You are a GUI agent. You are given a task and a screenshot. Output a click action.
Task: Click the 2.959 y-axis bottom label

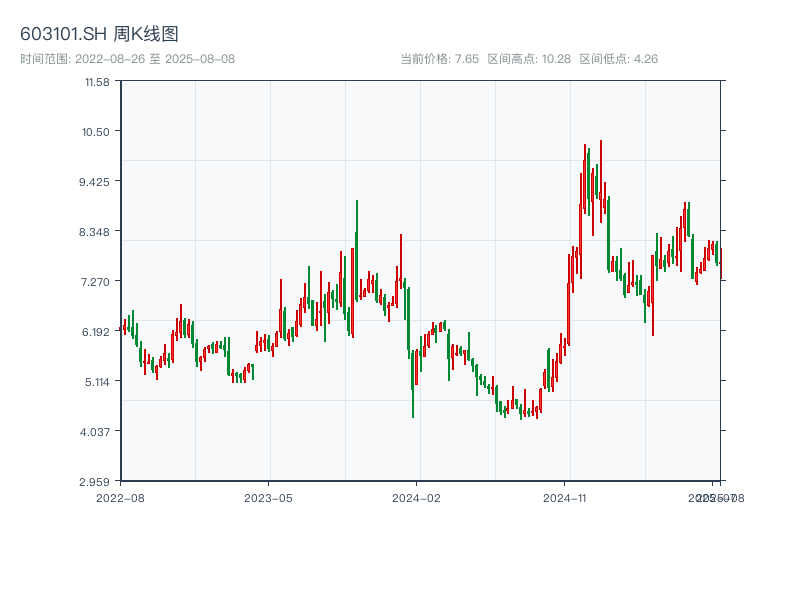(x=96, y=482)
